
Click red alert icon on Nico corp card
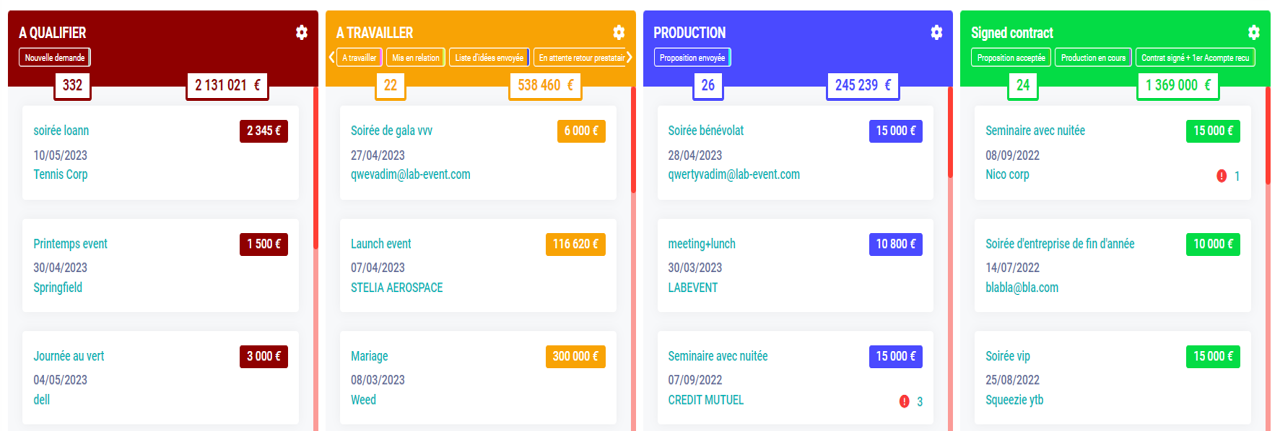pyautogui.click(x=1221, y=176)
